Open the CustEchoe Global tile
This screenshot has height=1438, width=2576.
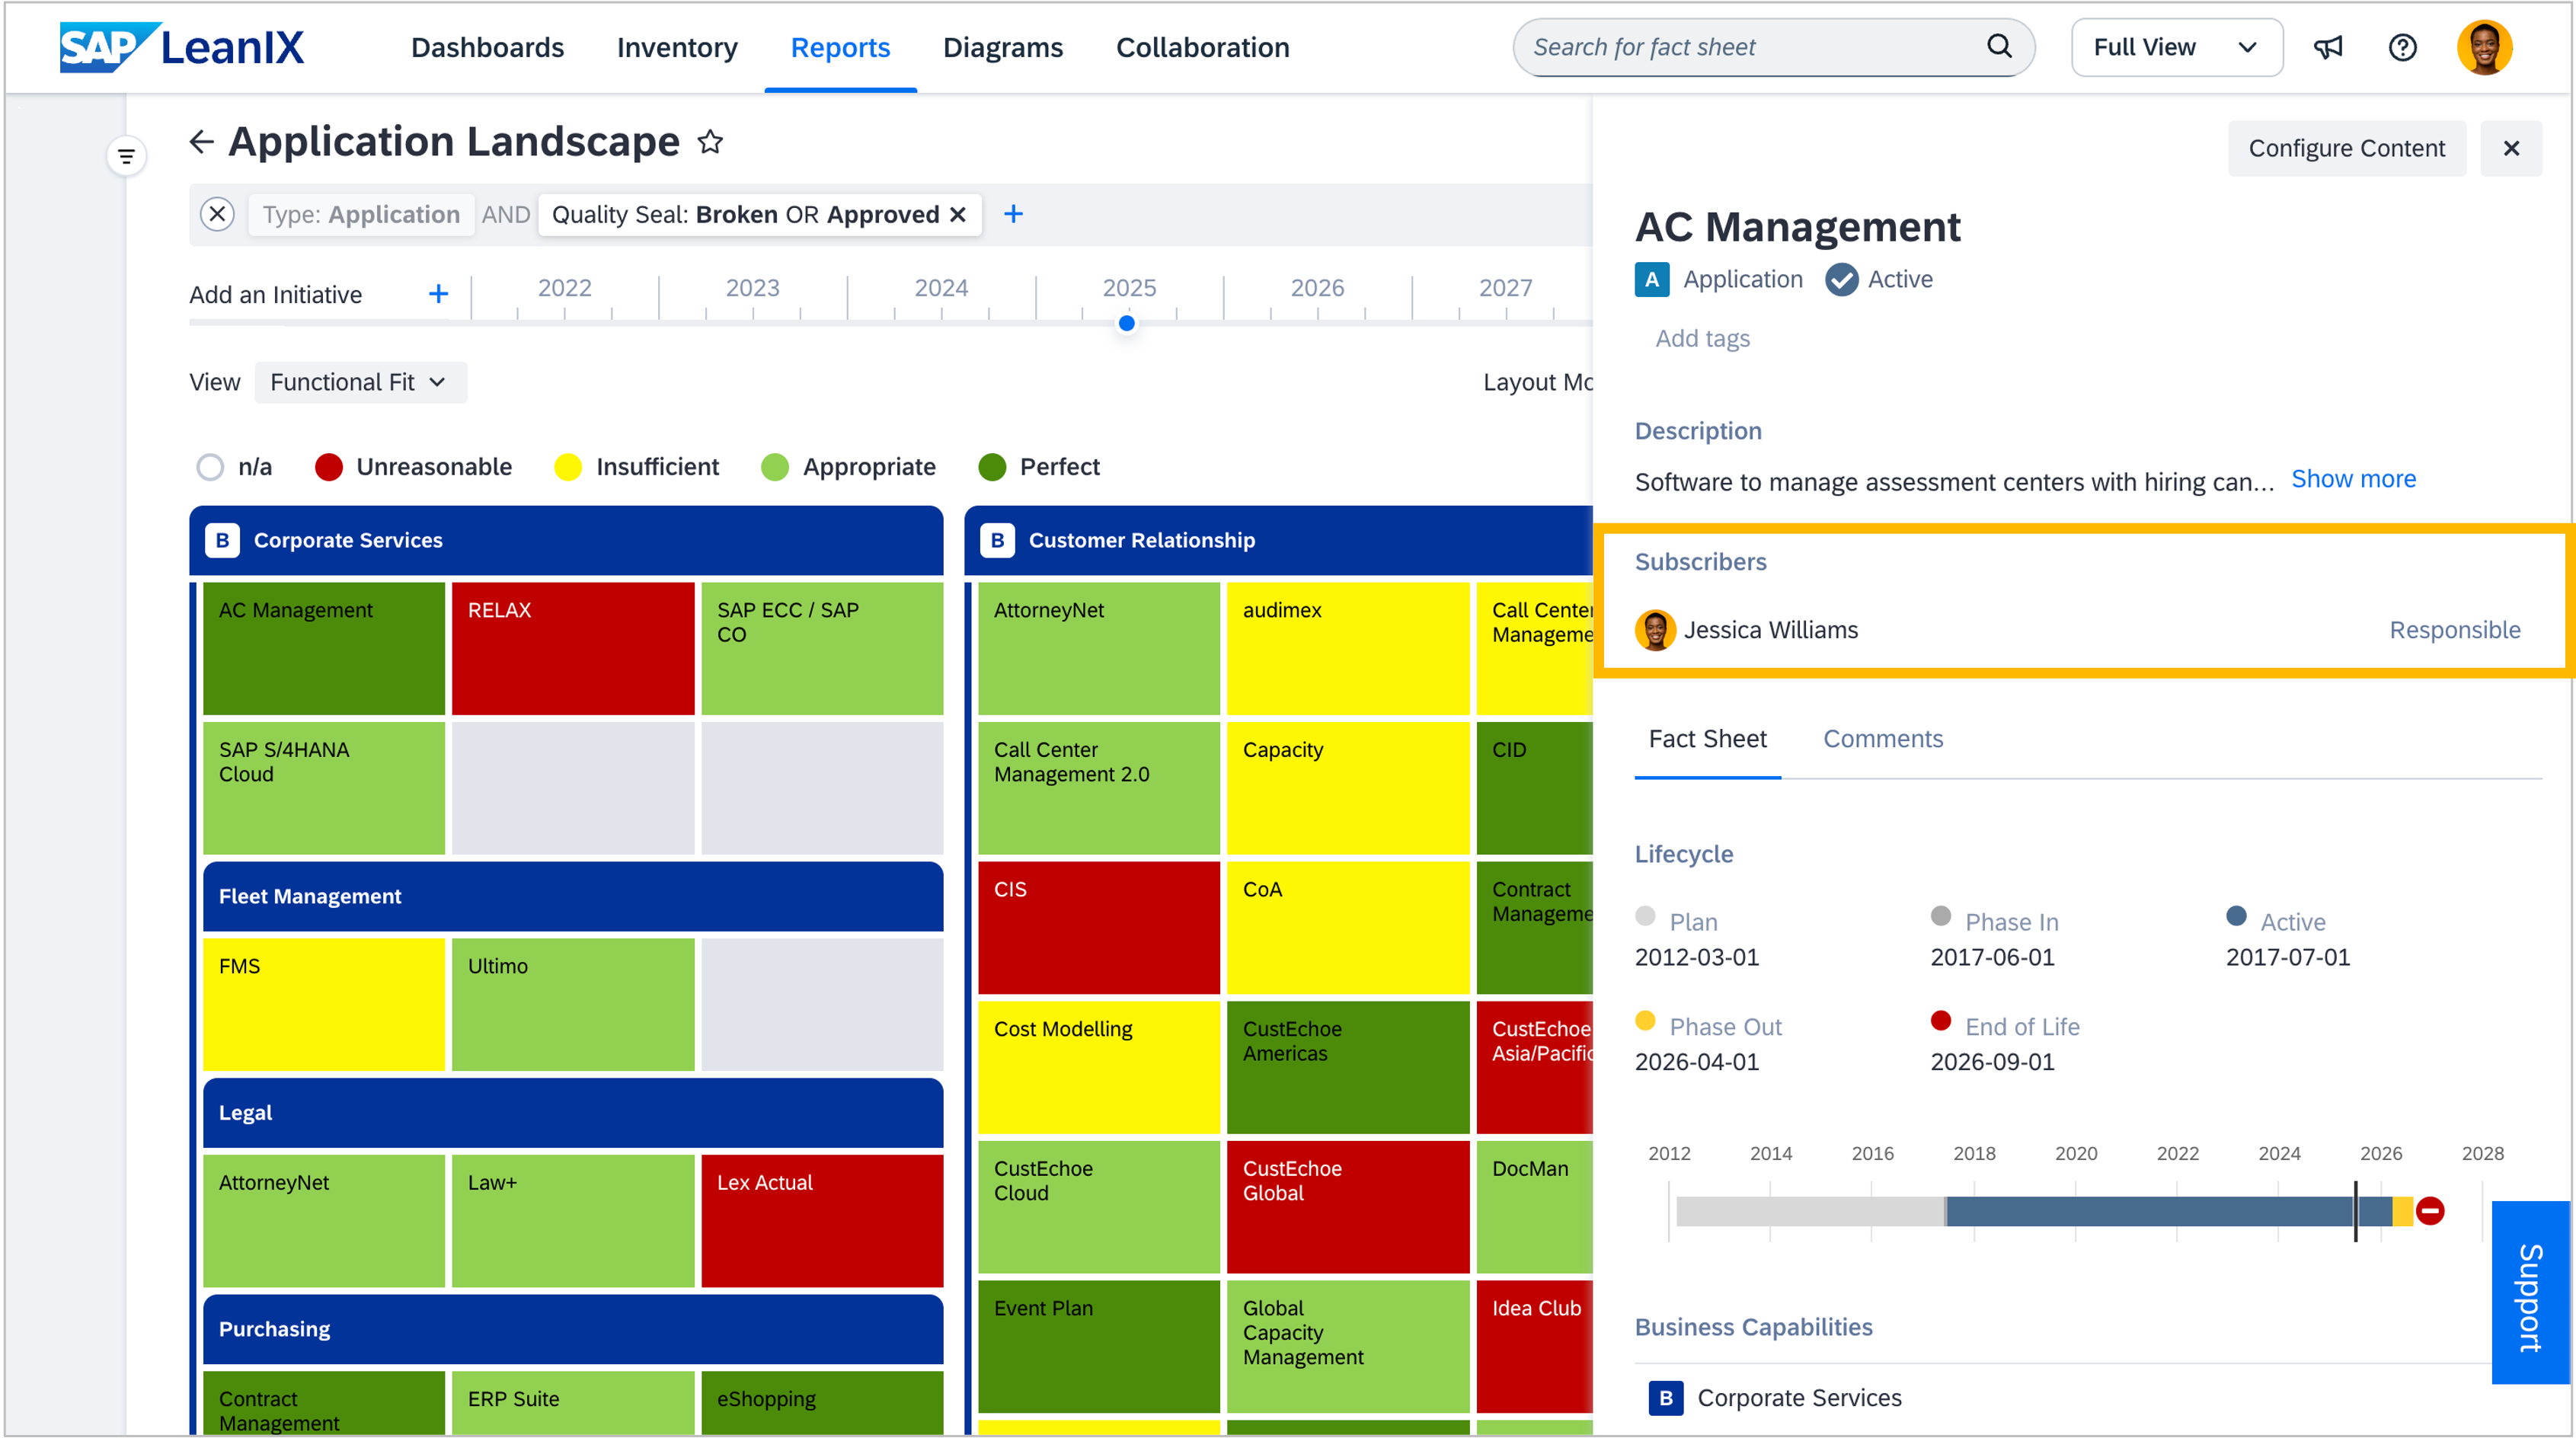click(x=1348, y=1206)
